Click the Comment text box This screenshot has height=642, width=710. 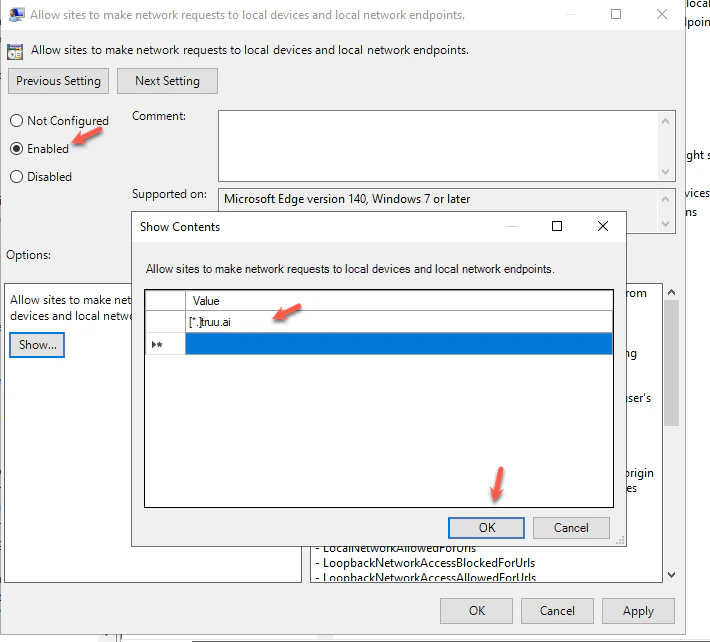(x=438, y=146)
